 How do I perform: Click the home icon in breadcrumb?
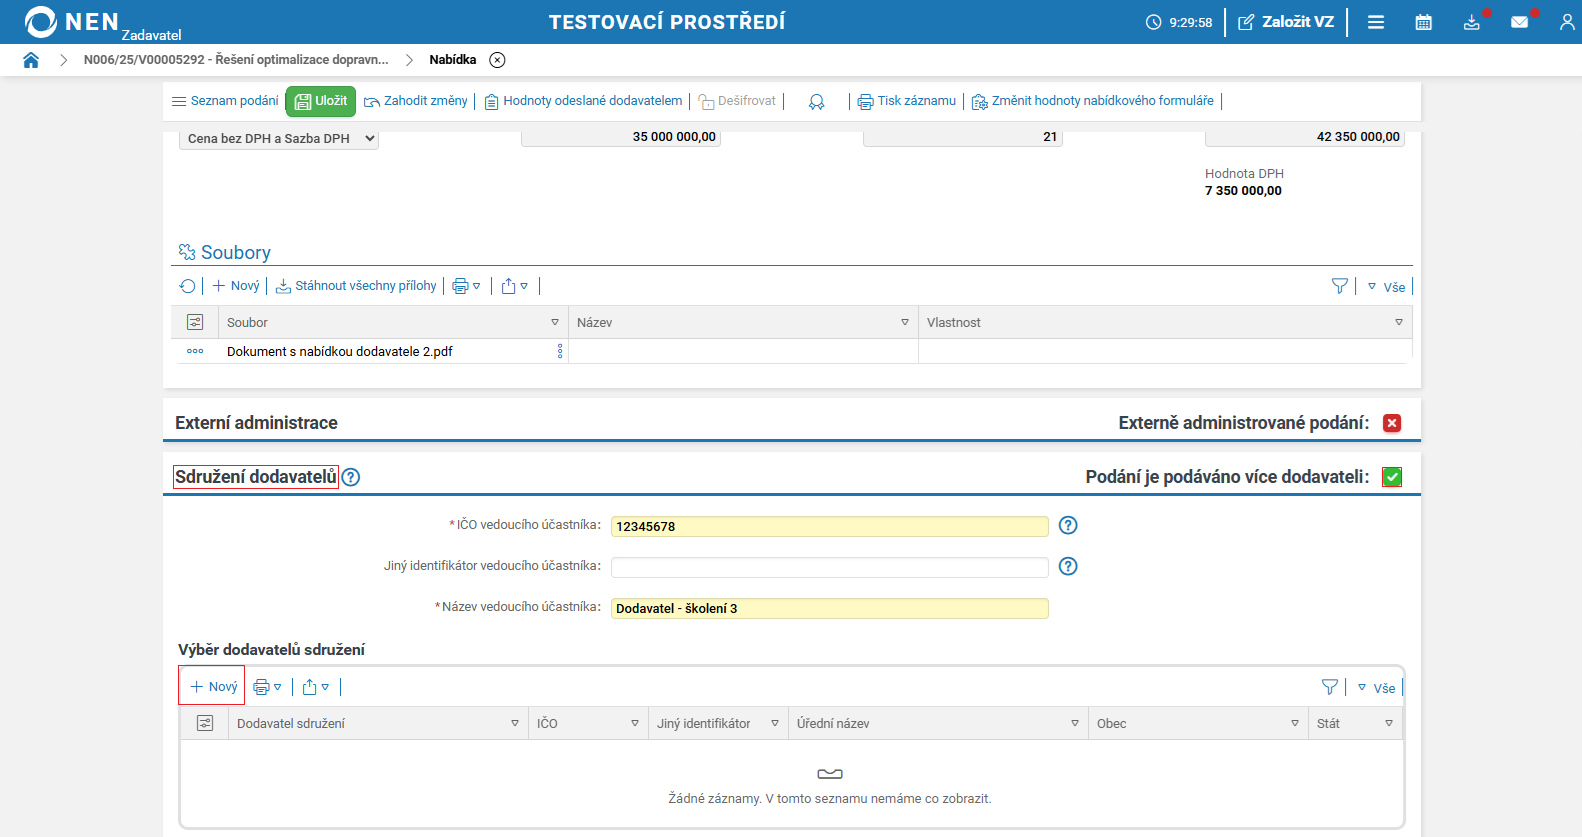[x=31, y=60]
